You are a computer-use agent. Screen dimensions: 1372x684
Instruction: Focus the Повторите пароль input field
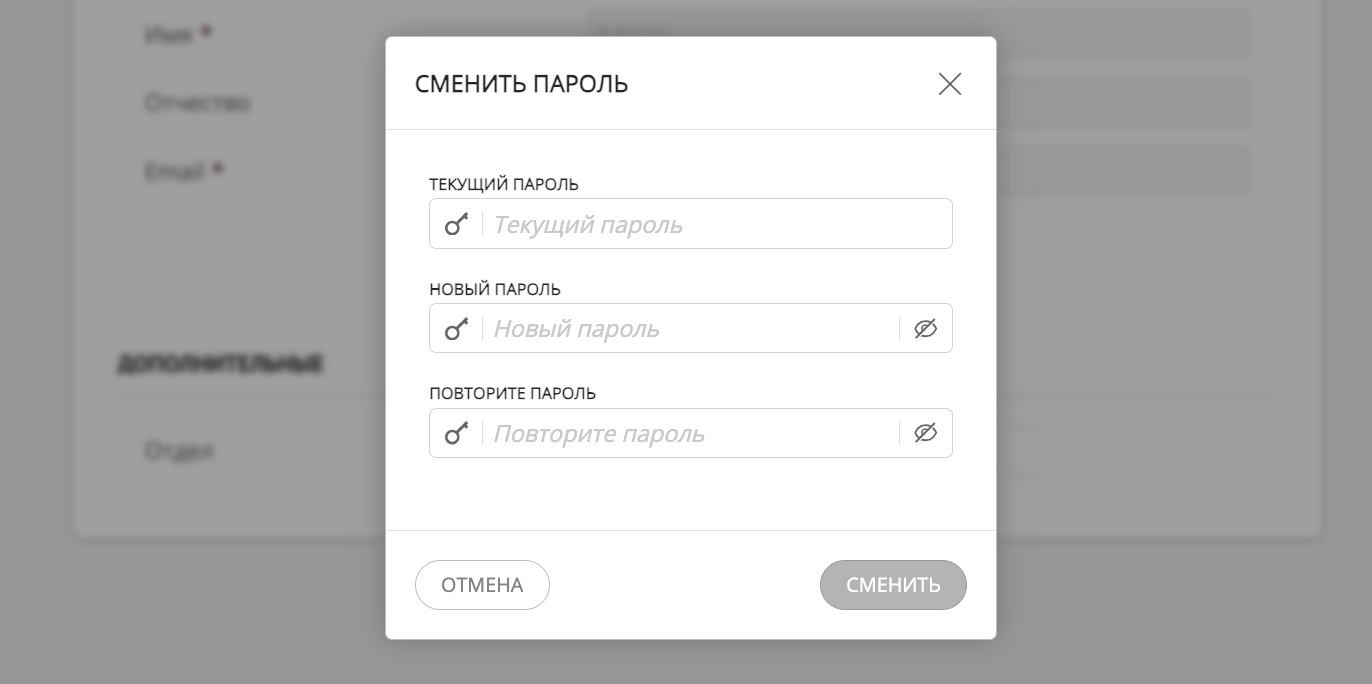coord(690,433)
